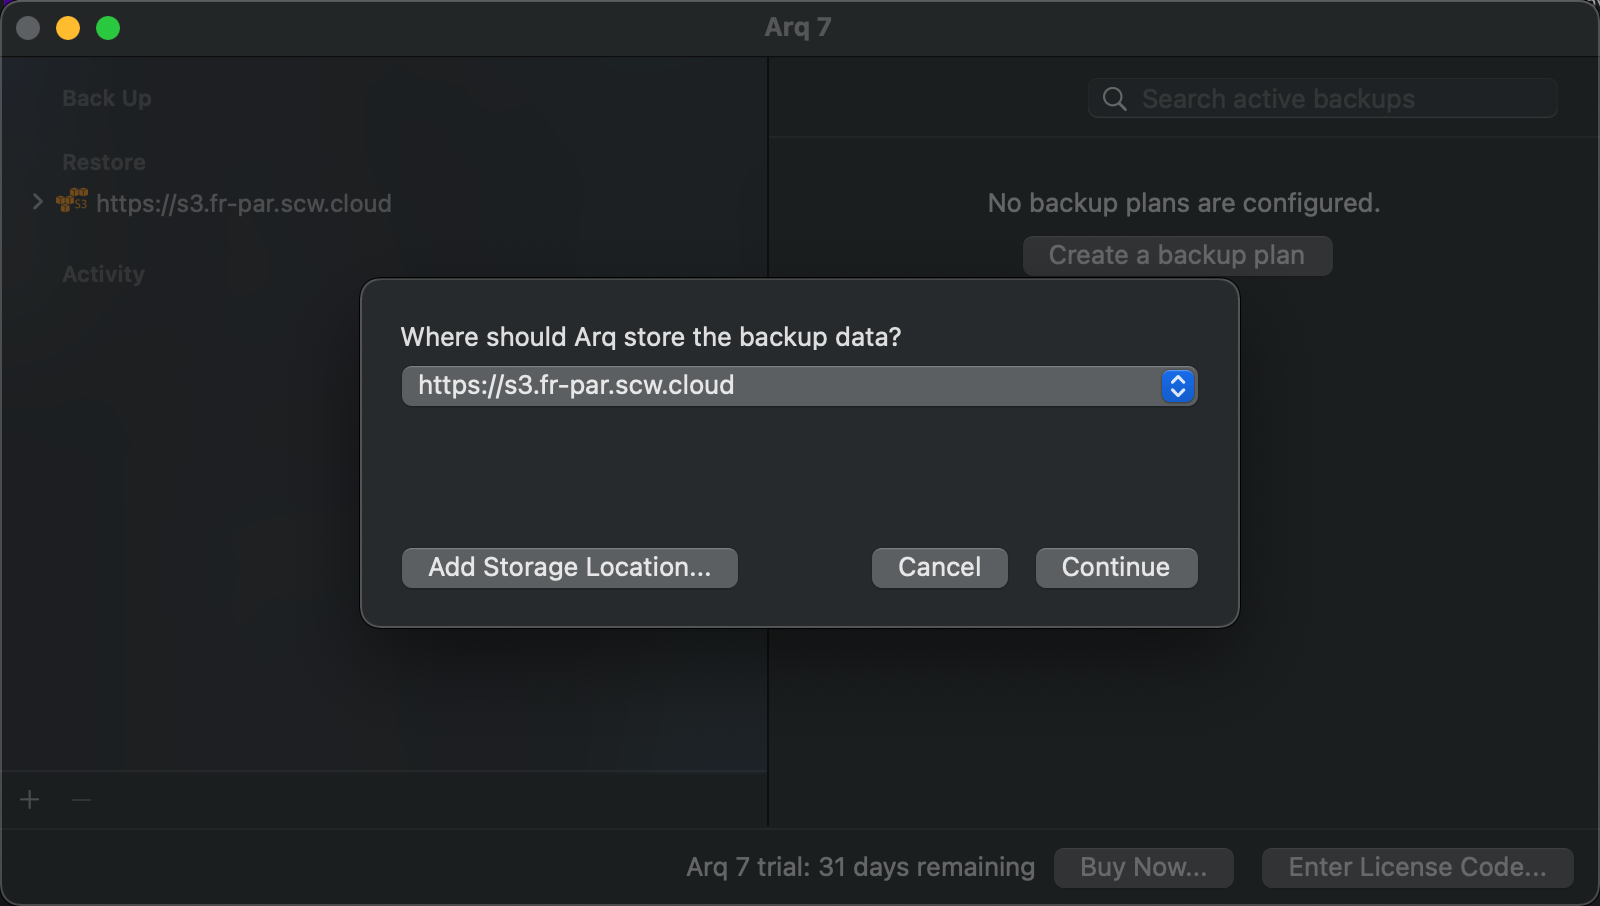
Task: Click the plus icon to add an item
Action: tap(30, 800)
